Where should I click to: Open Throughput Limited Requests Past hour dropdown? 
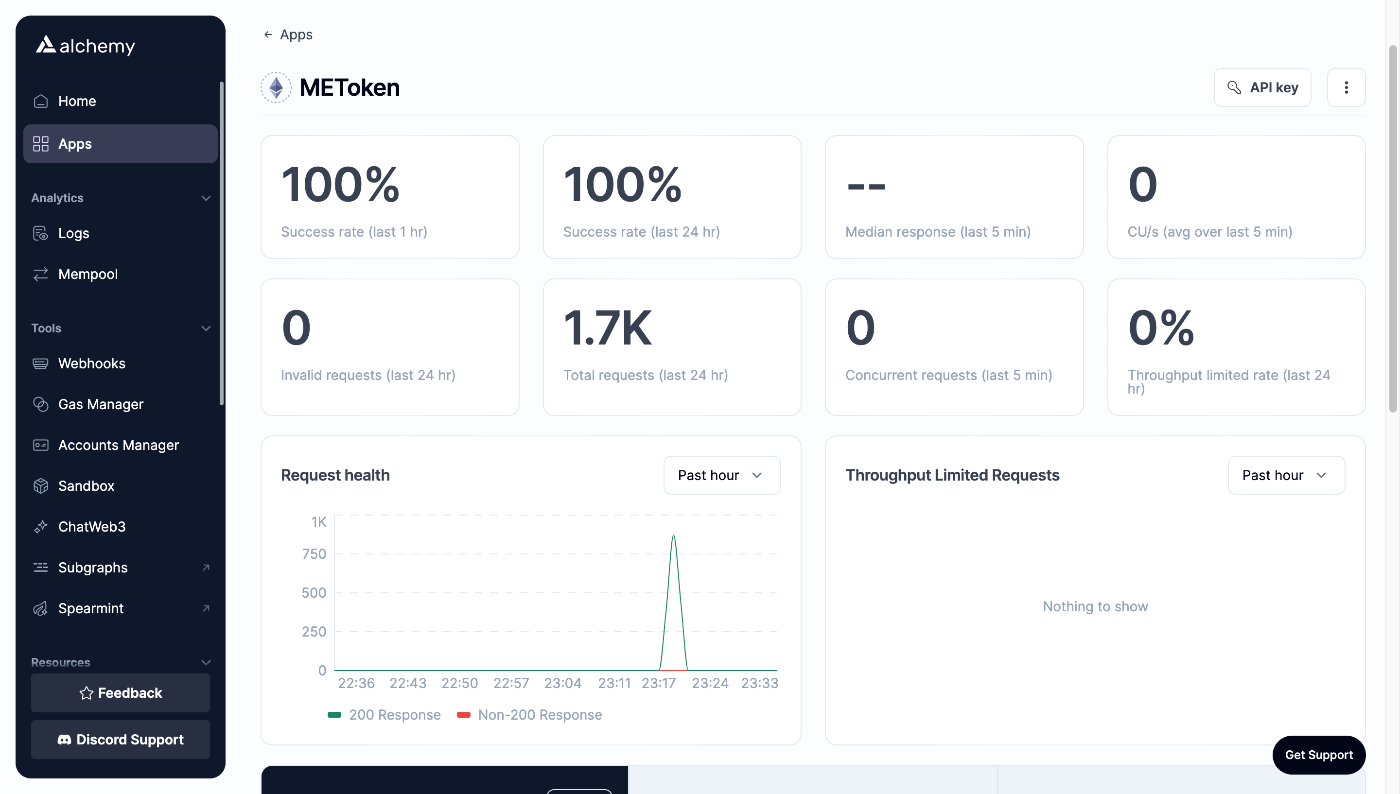point(1286,475)
